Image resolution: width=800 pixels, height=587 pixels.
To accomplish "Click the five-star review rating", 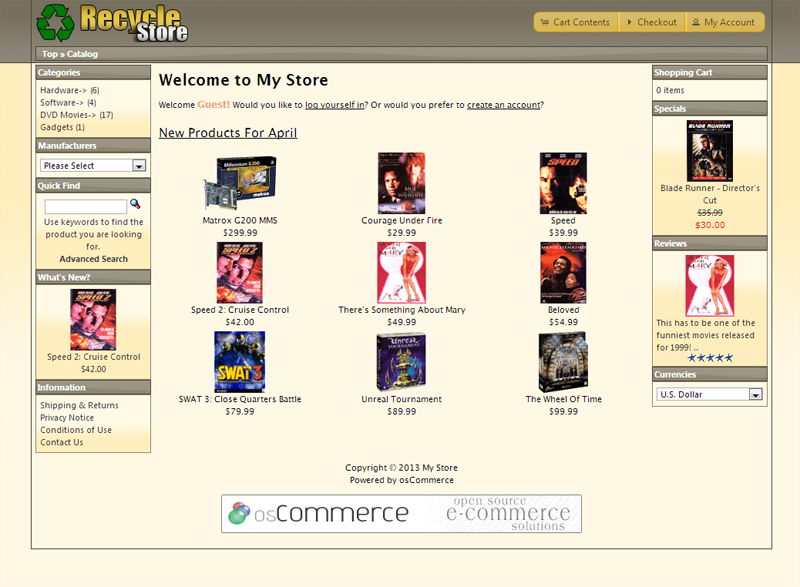I will pyautogui.click(x=710, y=358).
